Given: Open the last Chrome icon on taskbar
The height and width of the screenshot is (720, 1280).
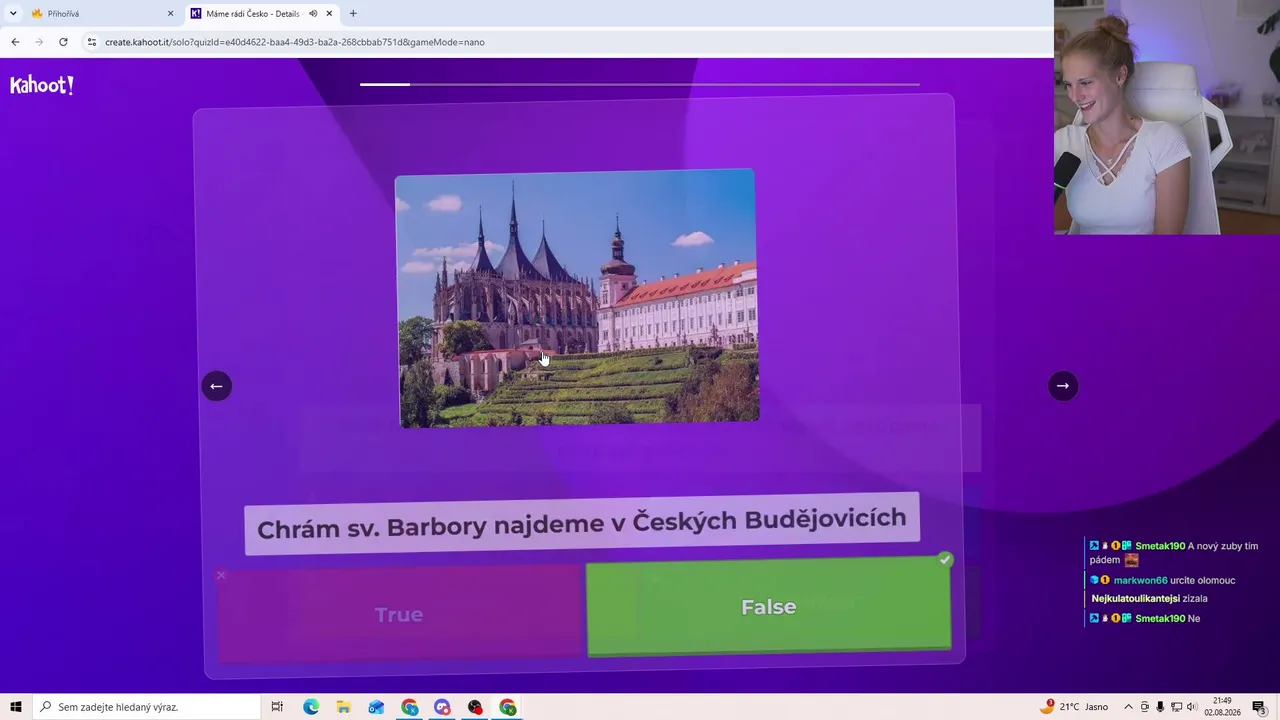Looking at the screenshot, I should 508,707.
